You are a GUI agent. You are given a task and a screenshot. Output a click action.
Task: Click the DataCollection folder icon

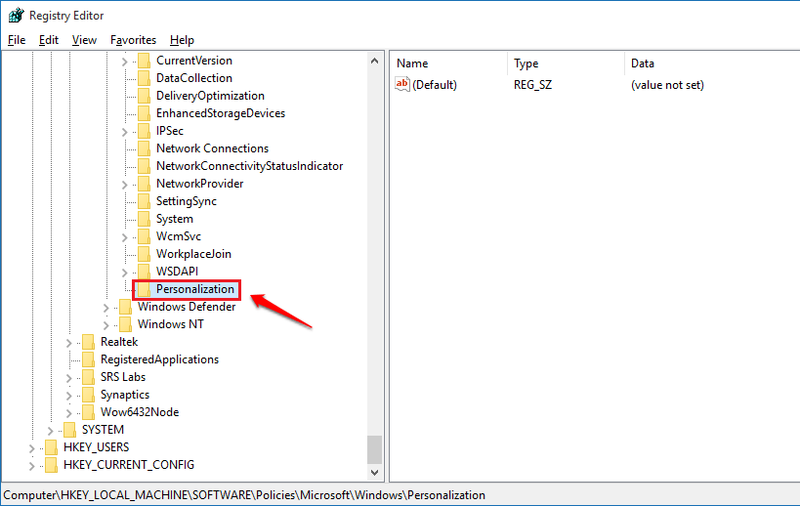(144, 78)
